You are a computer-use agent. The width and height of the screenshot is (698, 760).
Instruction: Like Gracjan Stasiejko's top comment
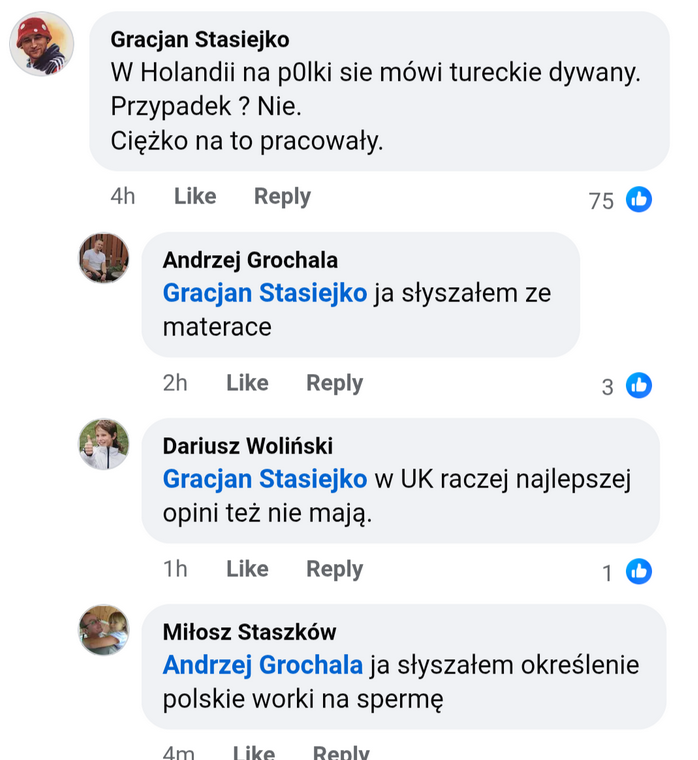pos(195,197)
